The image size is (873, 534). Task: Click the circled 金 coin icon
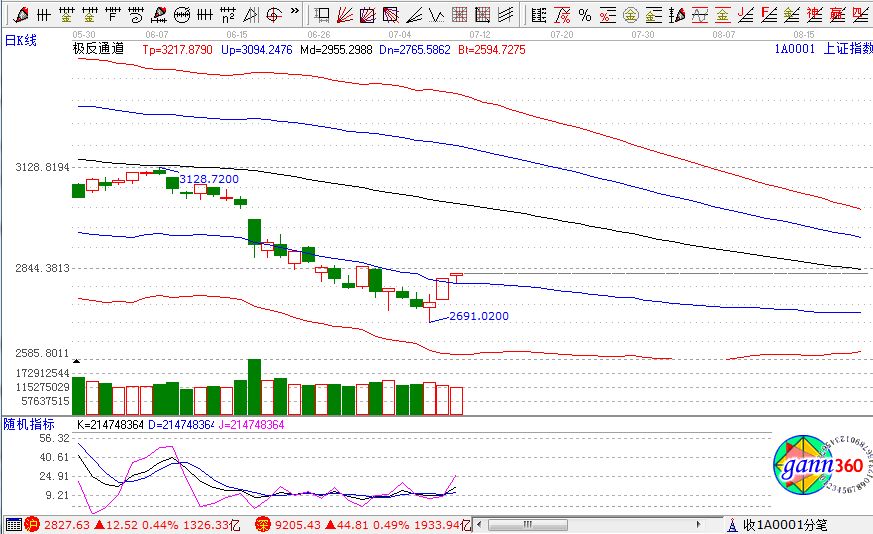[631, 15]
